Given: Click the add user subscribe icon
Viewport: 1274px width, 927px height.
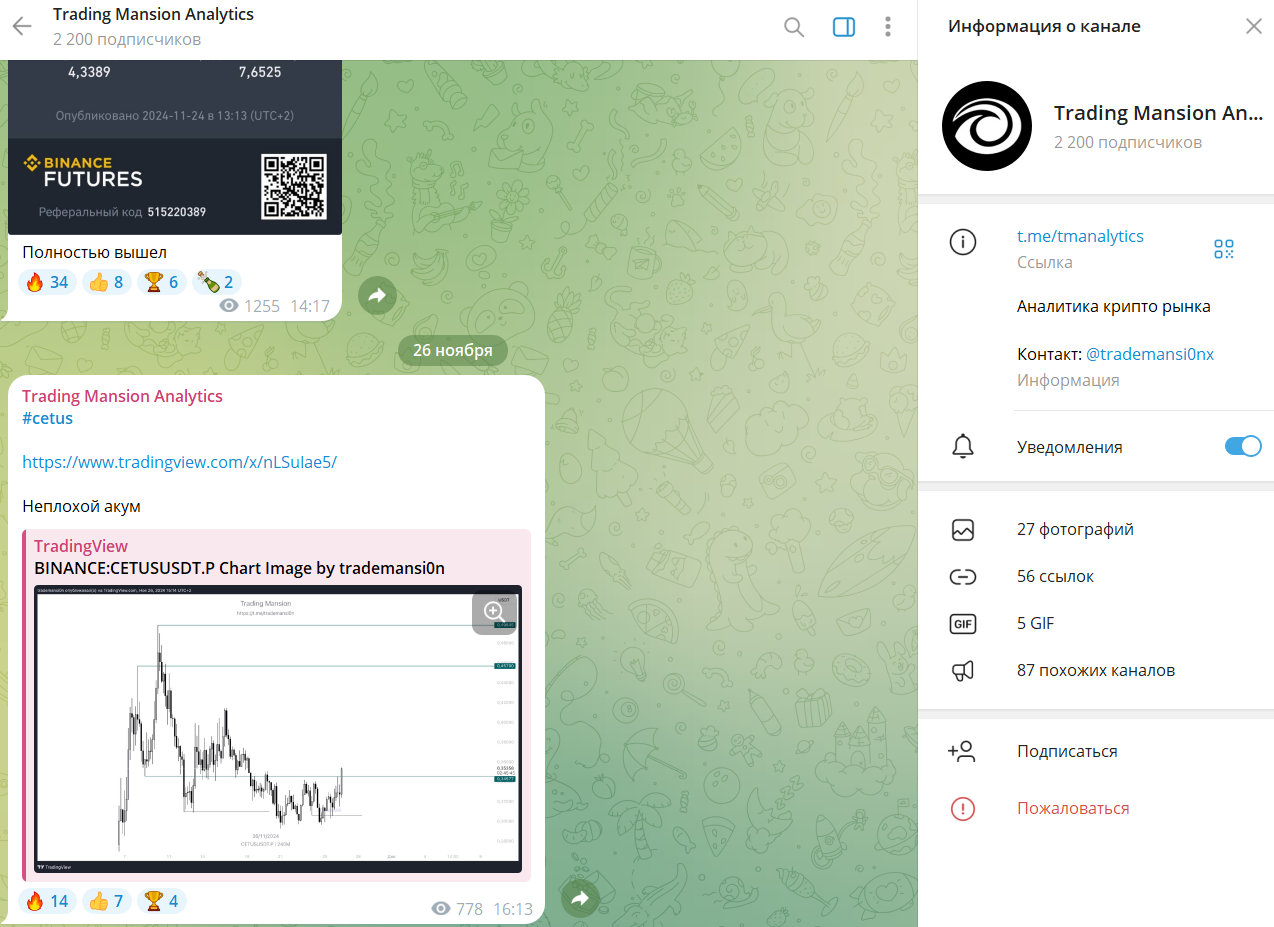Looking at the screenshot, I should [x=961, y=751].
